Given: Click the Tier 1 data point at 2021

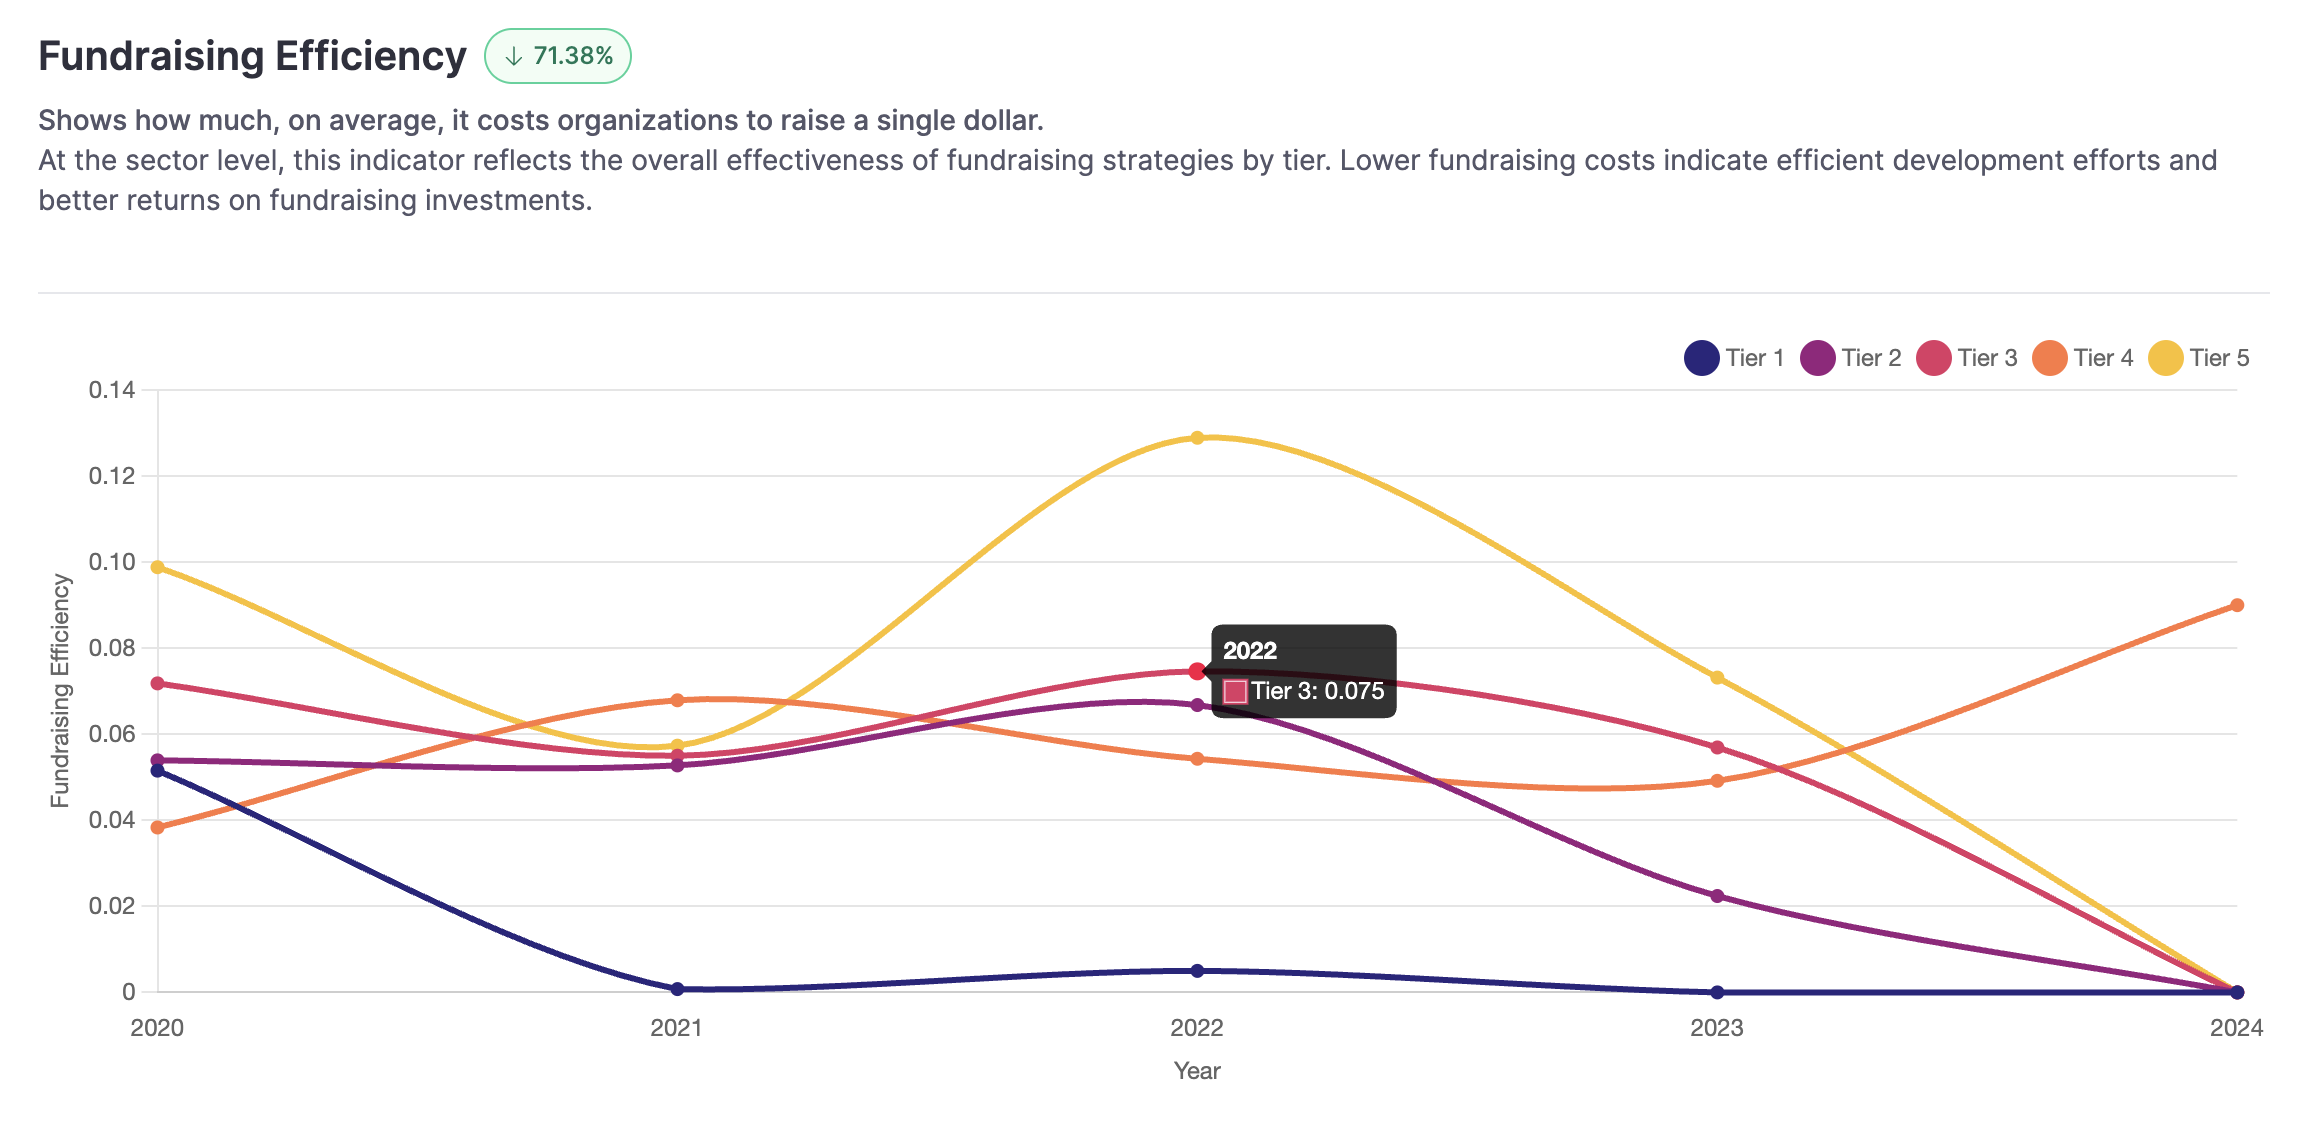Looking at the screenshot, I should (677, 989).
